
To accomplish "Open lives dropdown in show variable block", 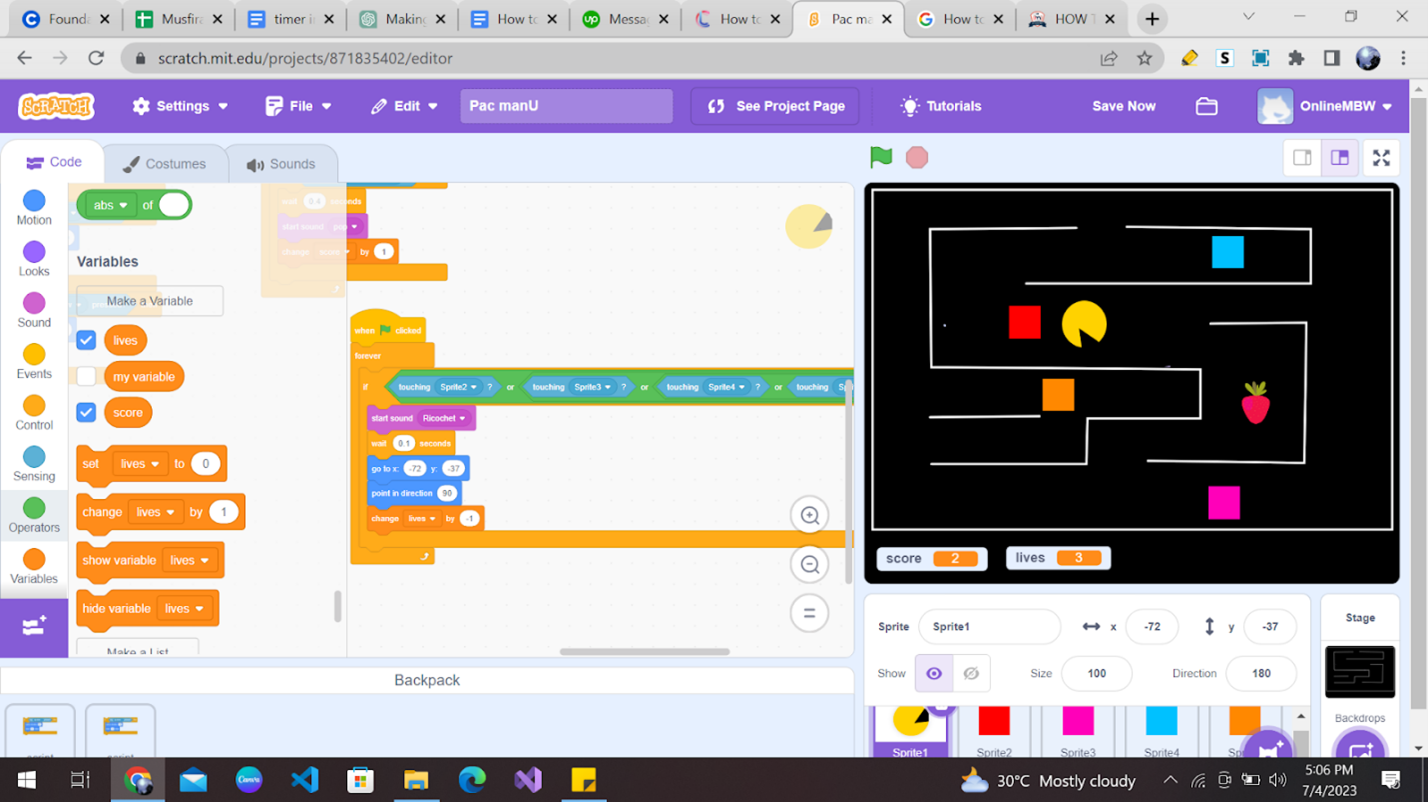I will click(190, 560).
